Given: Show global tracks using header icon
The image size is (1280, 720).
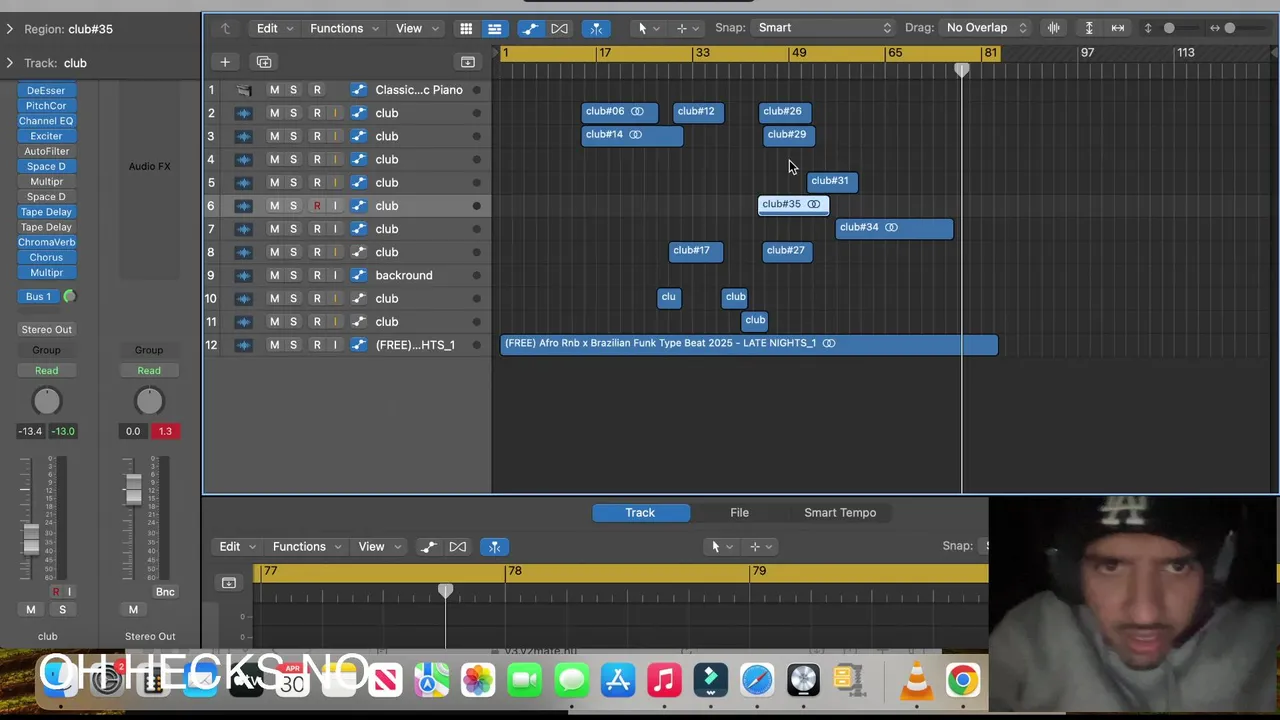Looking at the screenshot, I should (x=467, y=62).
